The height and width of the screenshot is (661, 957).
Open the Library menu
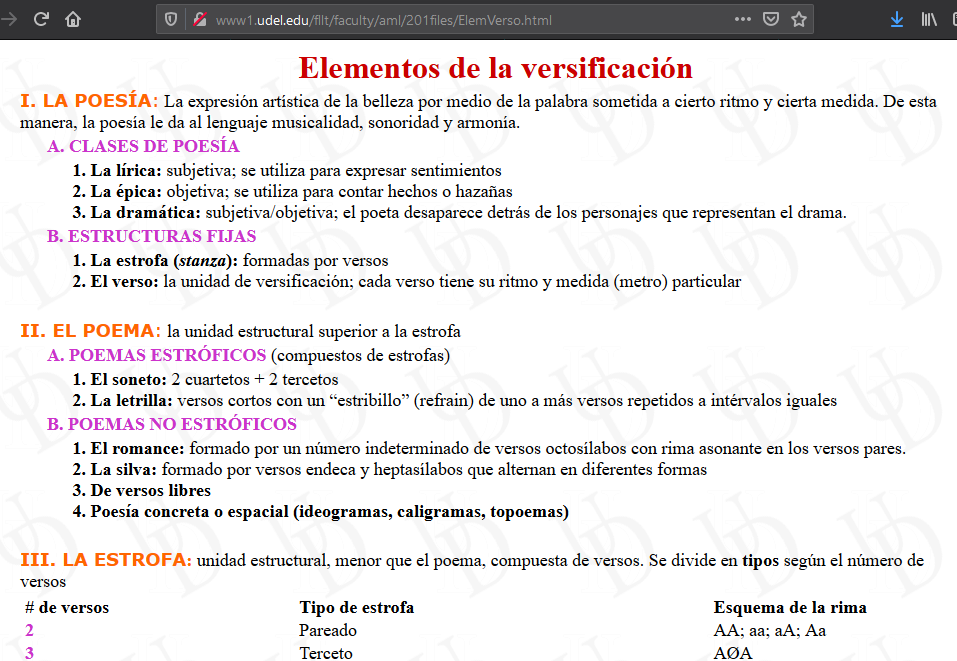click(x=929, y=19)
